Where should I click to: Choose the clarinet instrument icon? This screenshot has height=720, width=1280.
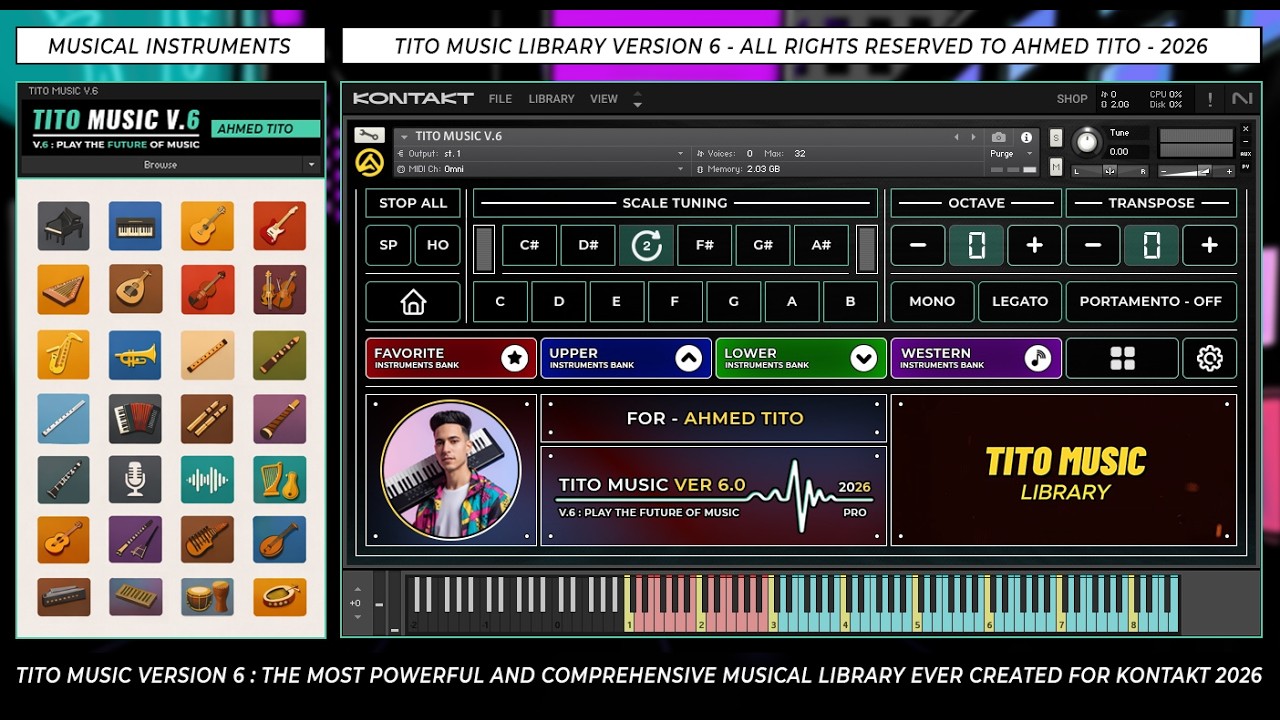click(63, 480)
